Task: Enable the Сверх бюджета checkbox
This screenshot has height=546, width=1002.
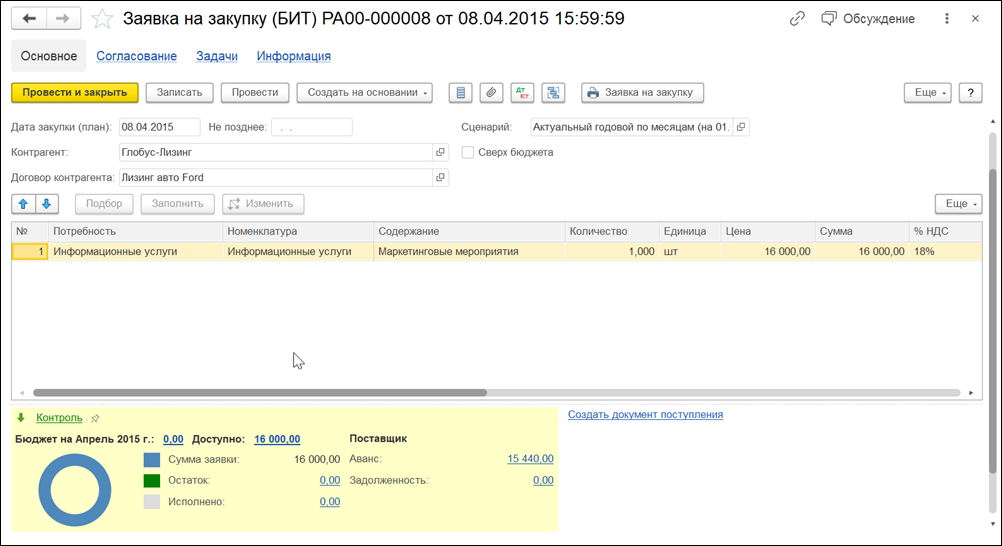Action: click(x=468, y=152)
